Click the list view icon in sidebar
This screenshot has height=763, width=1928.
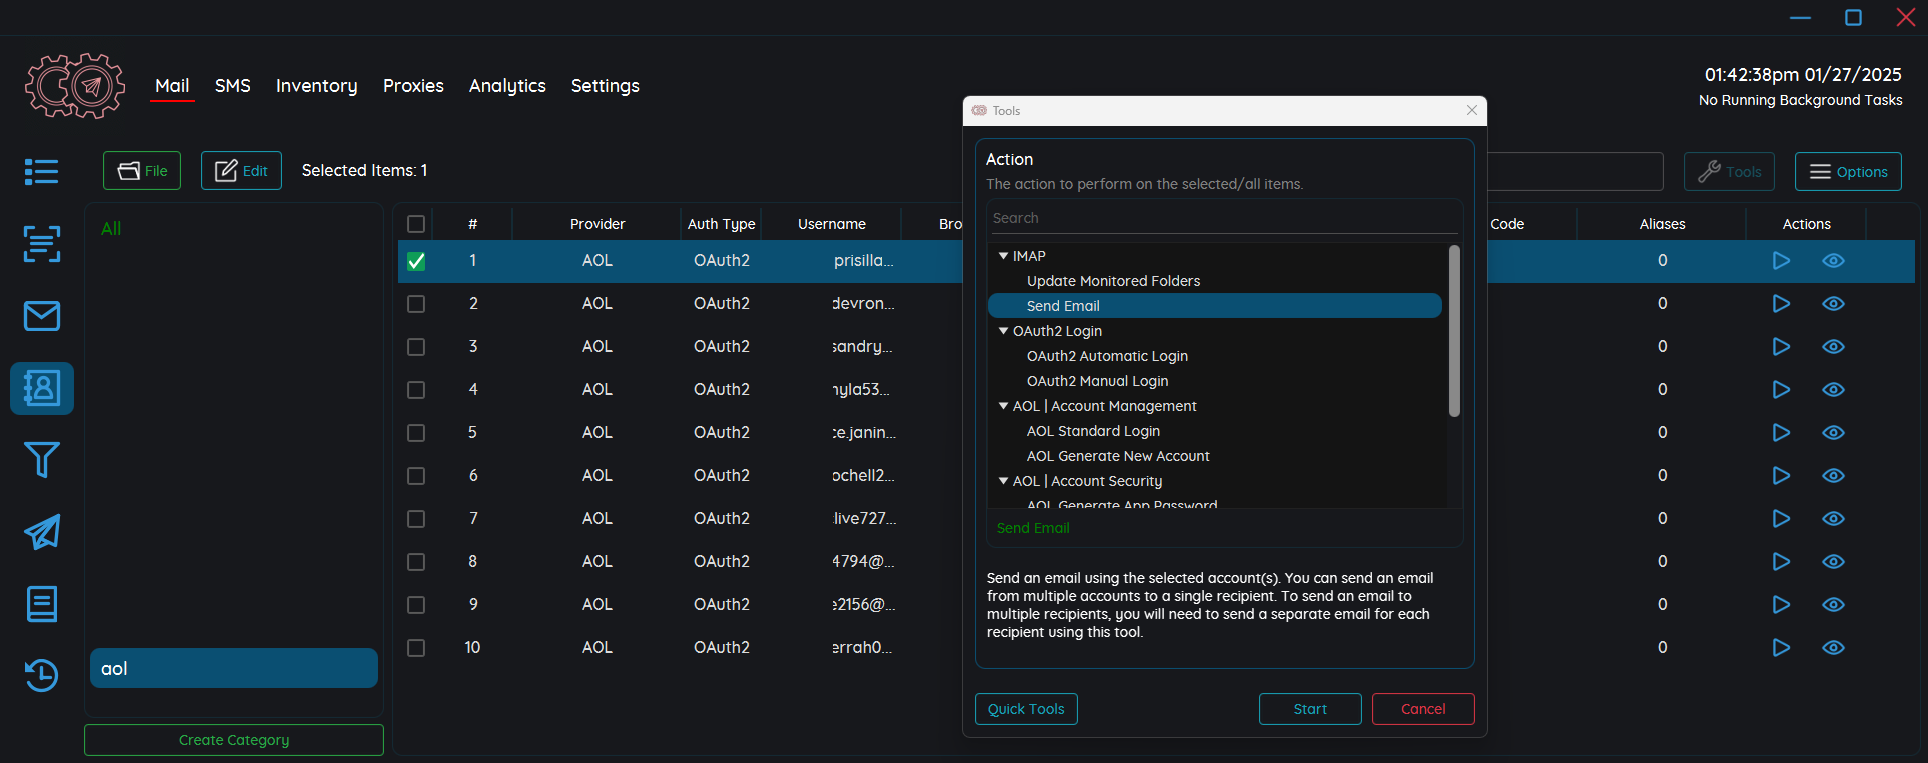[41, 172]
